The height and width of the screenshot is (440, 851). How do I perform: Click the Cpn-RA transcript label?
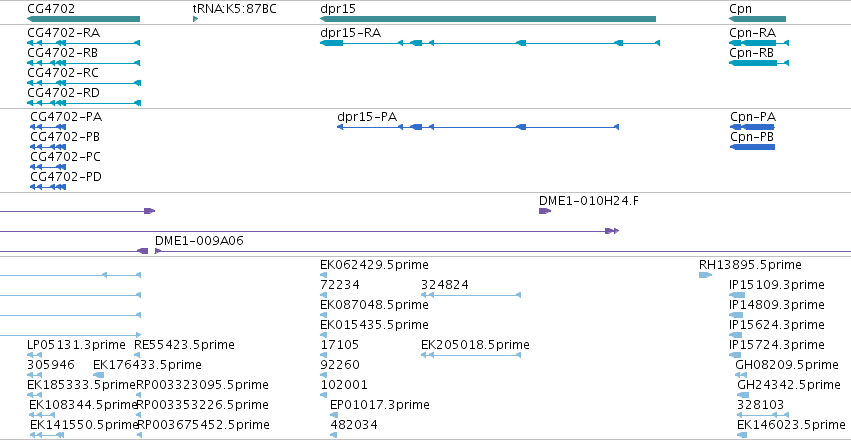click(x=753, y=33)
